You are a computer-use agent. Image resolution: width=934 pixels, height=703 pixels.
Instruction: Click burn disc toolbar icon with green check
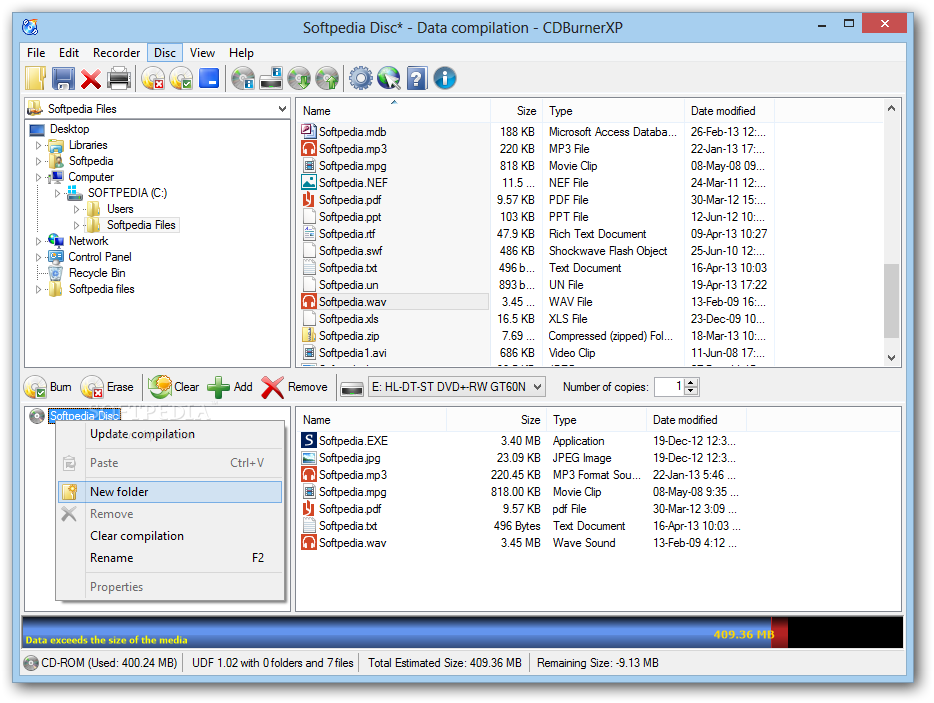pyautogui.click(x=180, y=78)
